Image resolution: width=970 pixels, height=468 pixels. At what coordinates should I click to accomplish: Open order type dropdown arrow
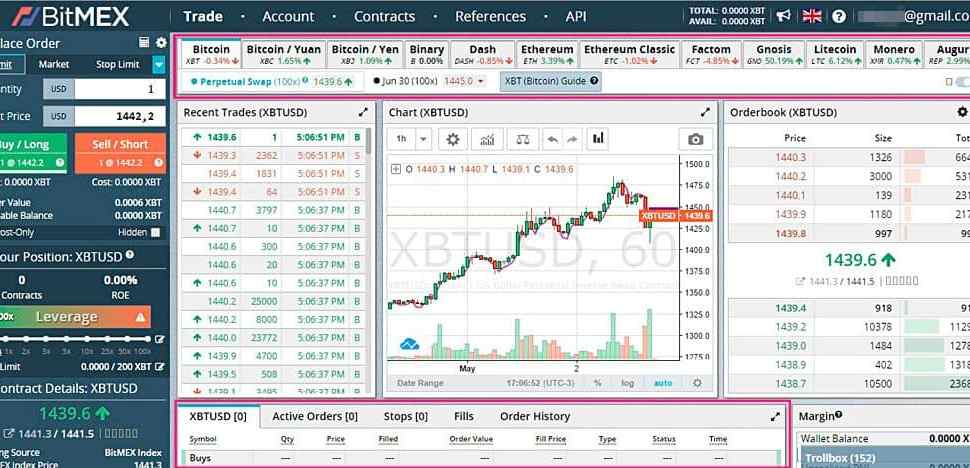tap(159, 64)
